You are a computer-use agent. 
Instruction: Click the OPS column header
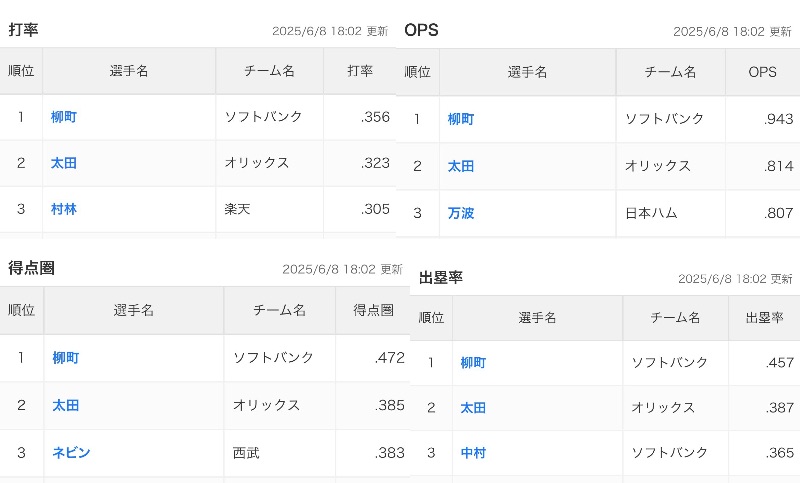(762, 72)
